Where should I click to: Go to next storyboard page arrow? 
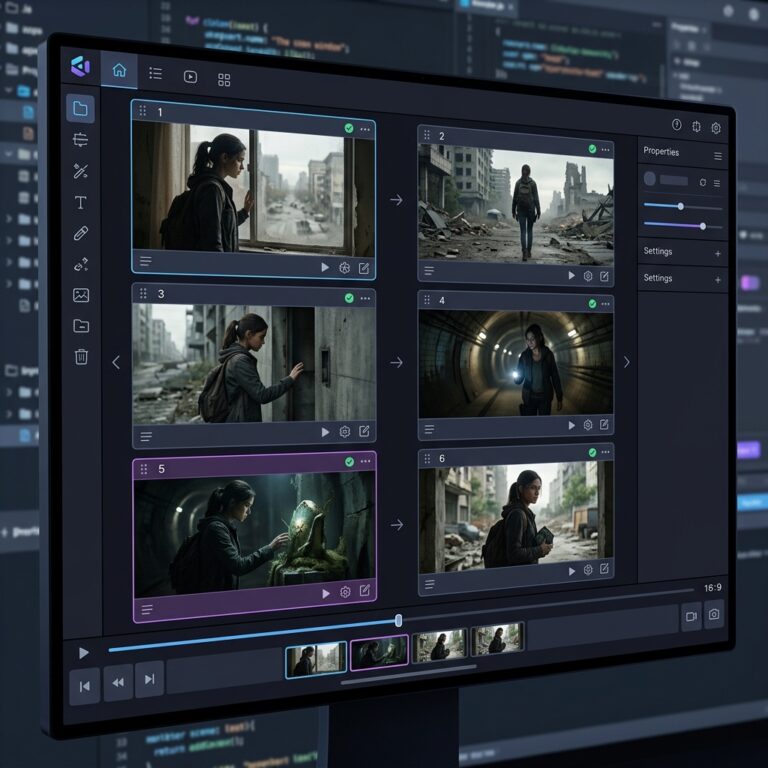626,362
